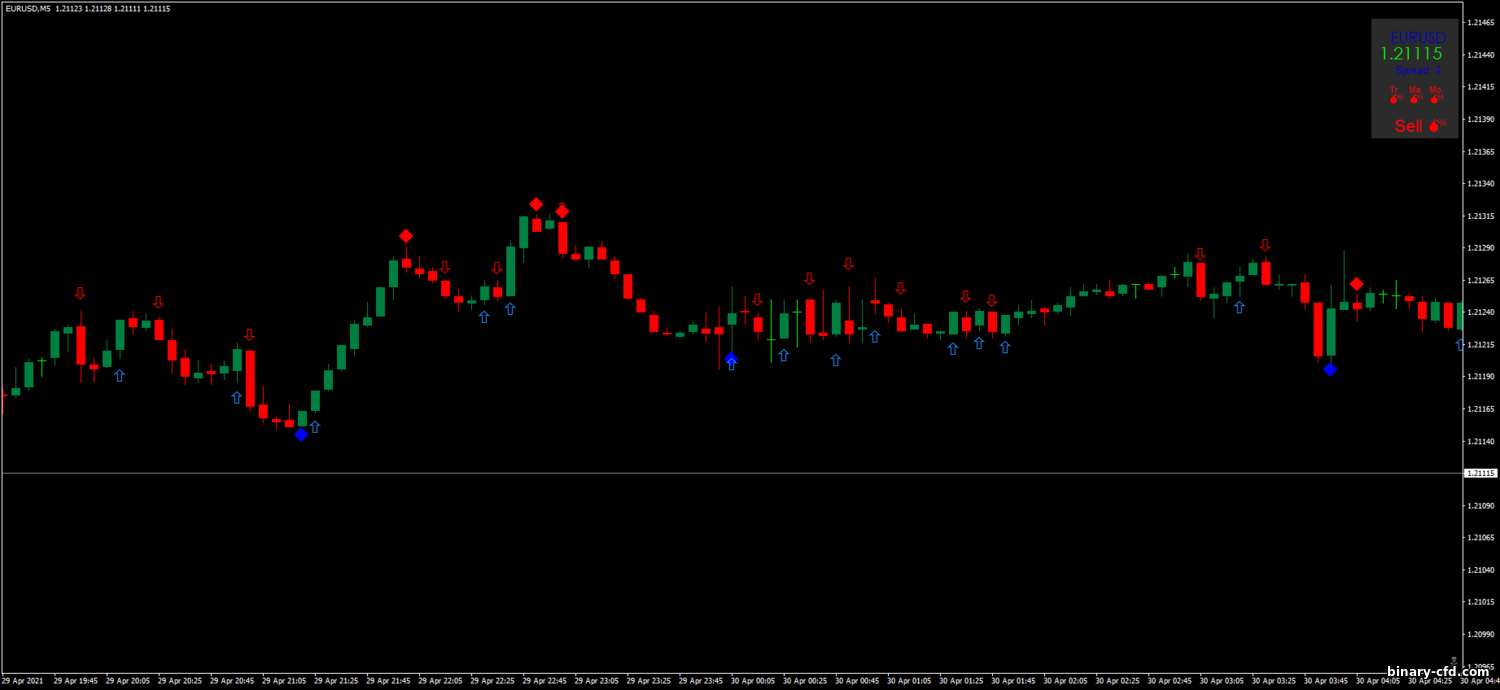
Task: Select the blue diamond near 29 Apr 21:05
Action: (301, 434)
